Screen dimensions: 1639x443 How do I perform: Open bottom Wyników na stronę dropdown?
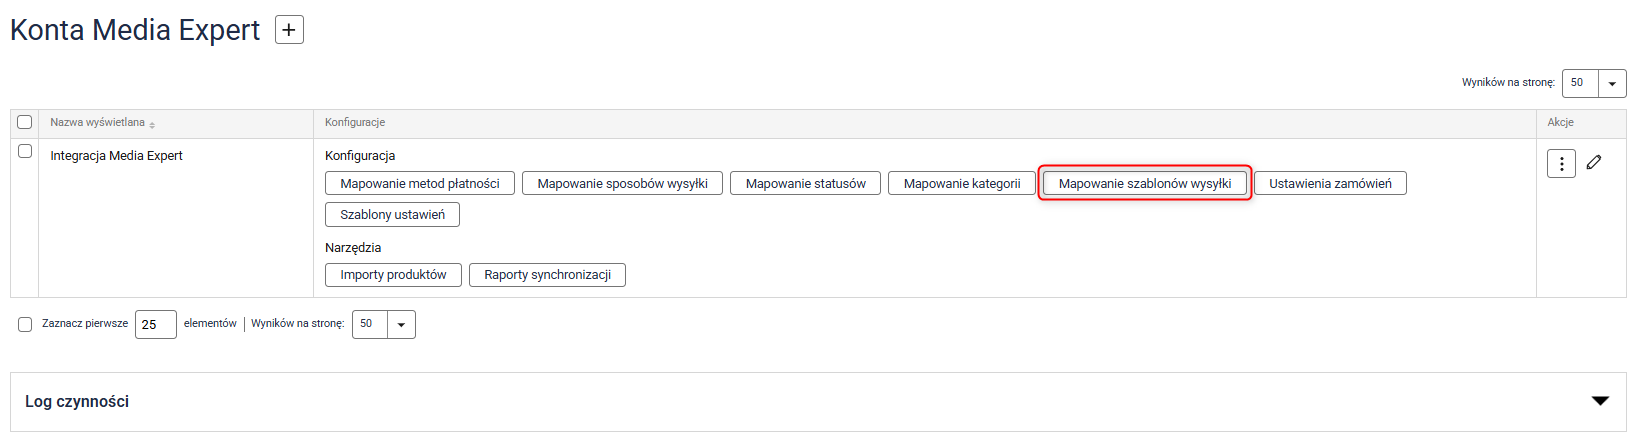384,324
